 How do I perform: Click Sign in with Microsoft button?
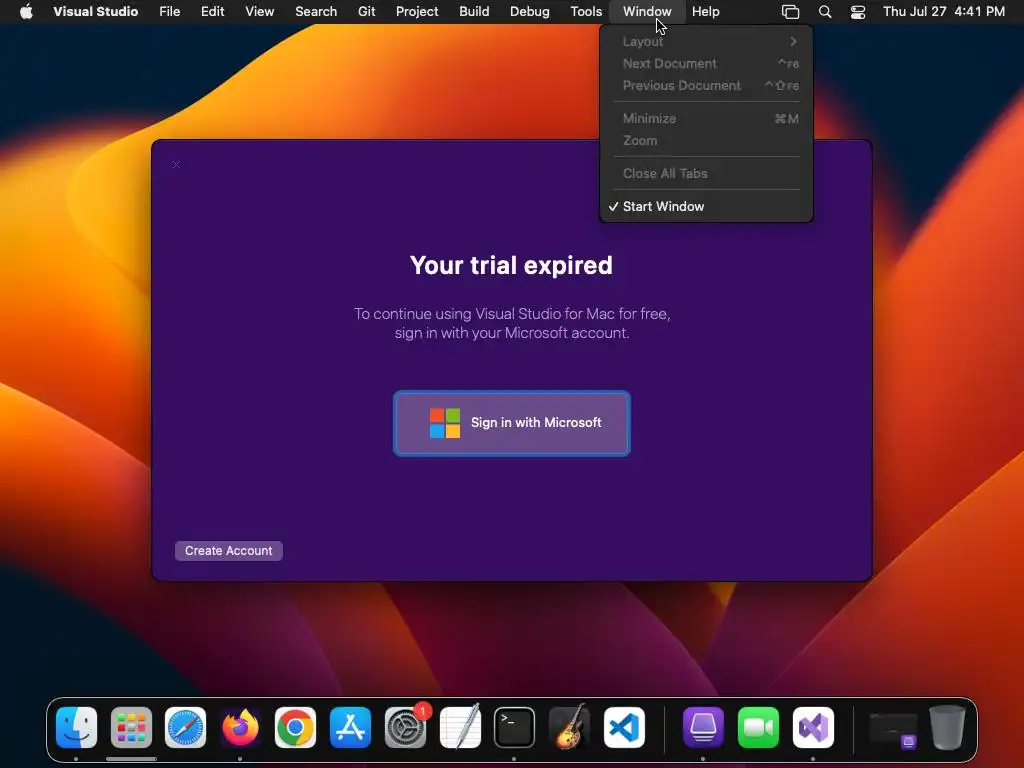[511, 423]
